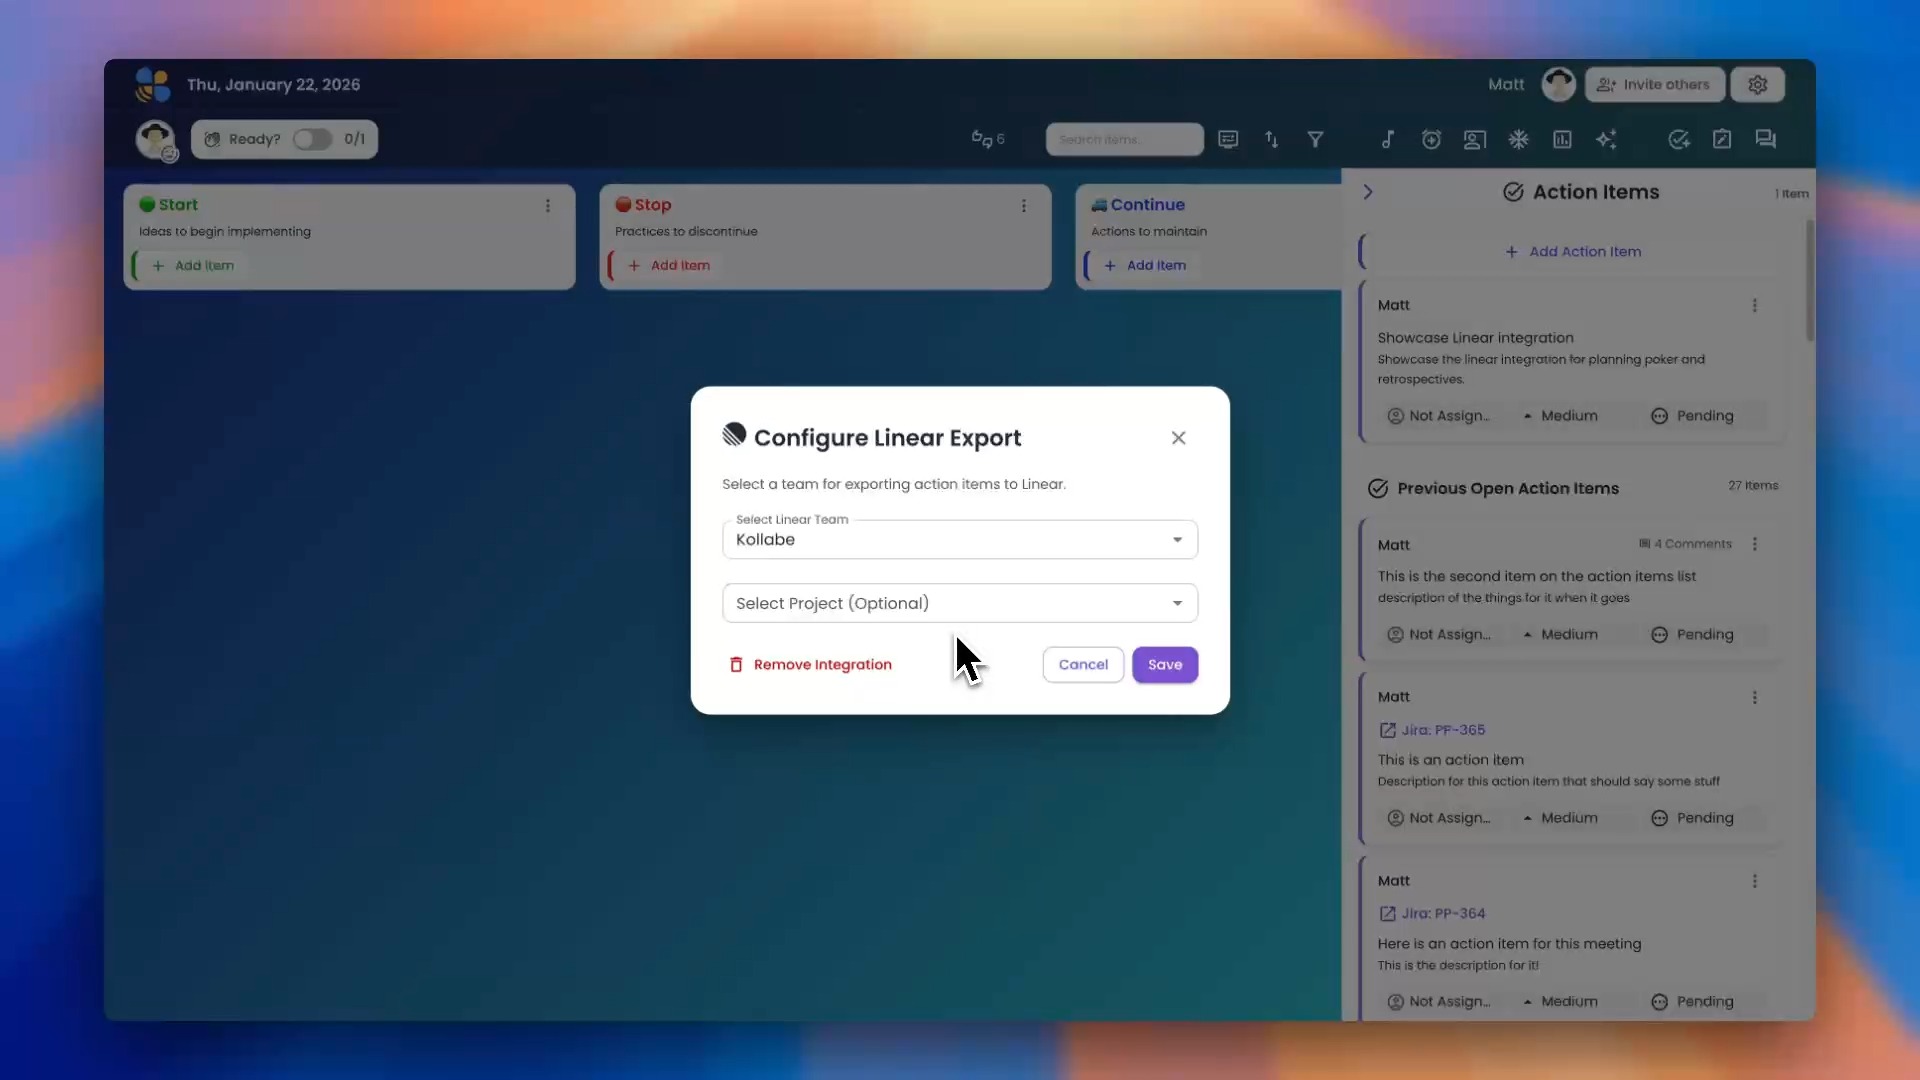Change Medium priority on Showcase Linear item
Screen dimensions: 1920x1080
point(1560,416)
